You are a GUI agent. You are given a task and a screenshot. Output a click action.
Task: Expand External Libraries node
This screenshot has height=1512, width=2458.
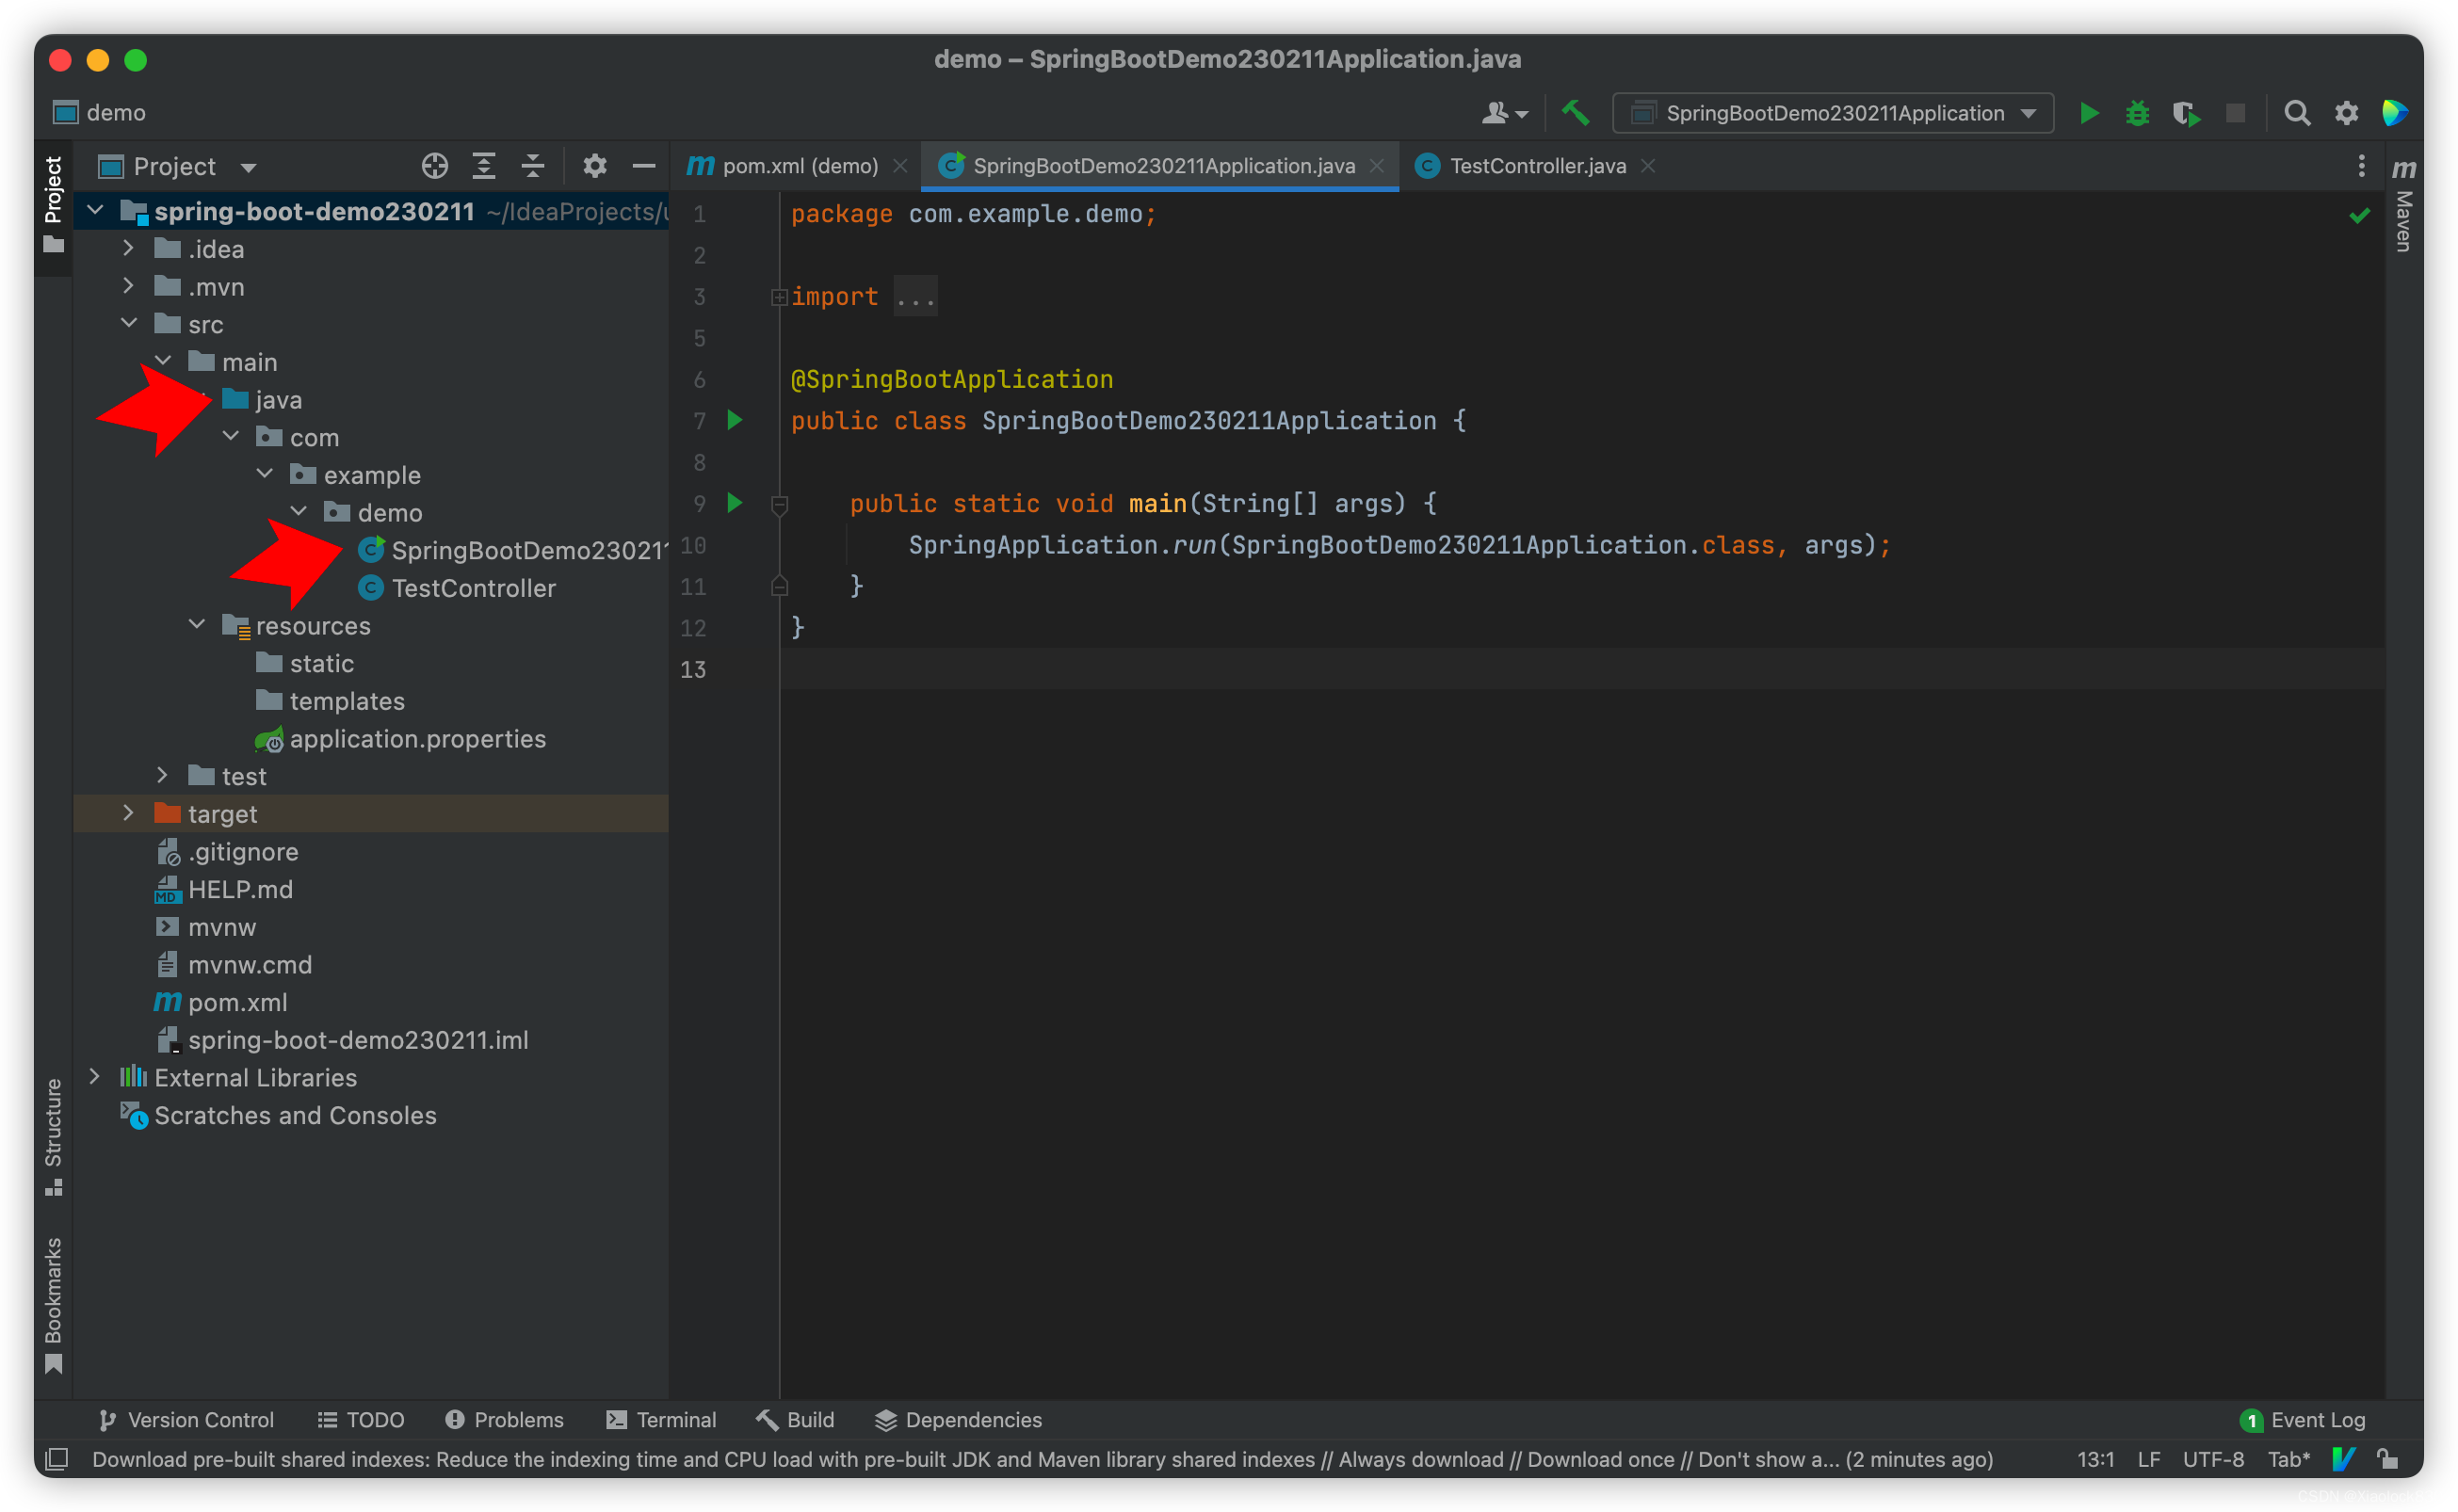pos(95,1077)
